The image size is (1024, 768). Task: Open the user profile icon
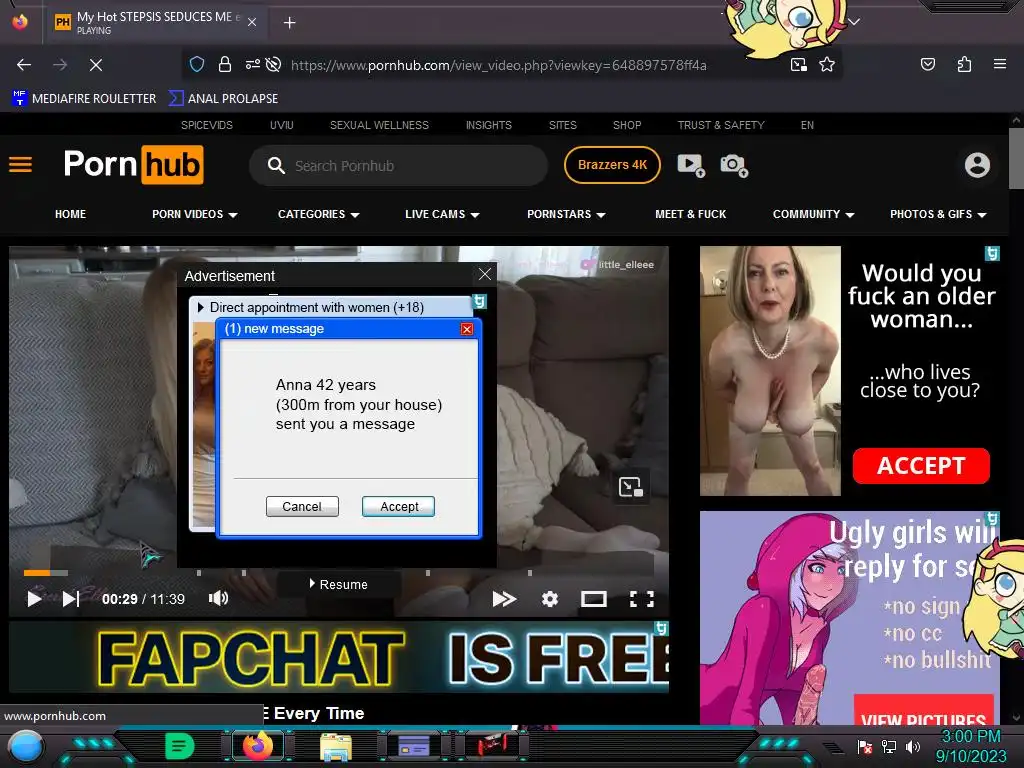click(x=977, y=165)
